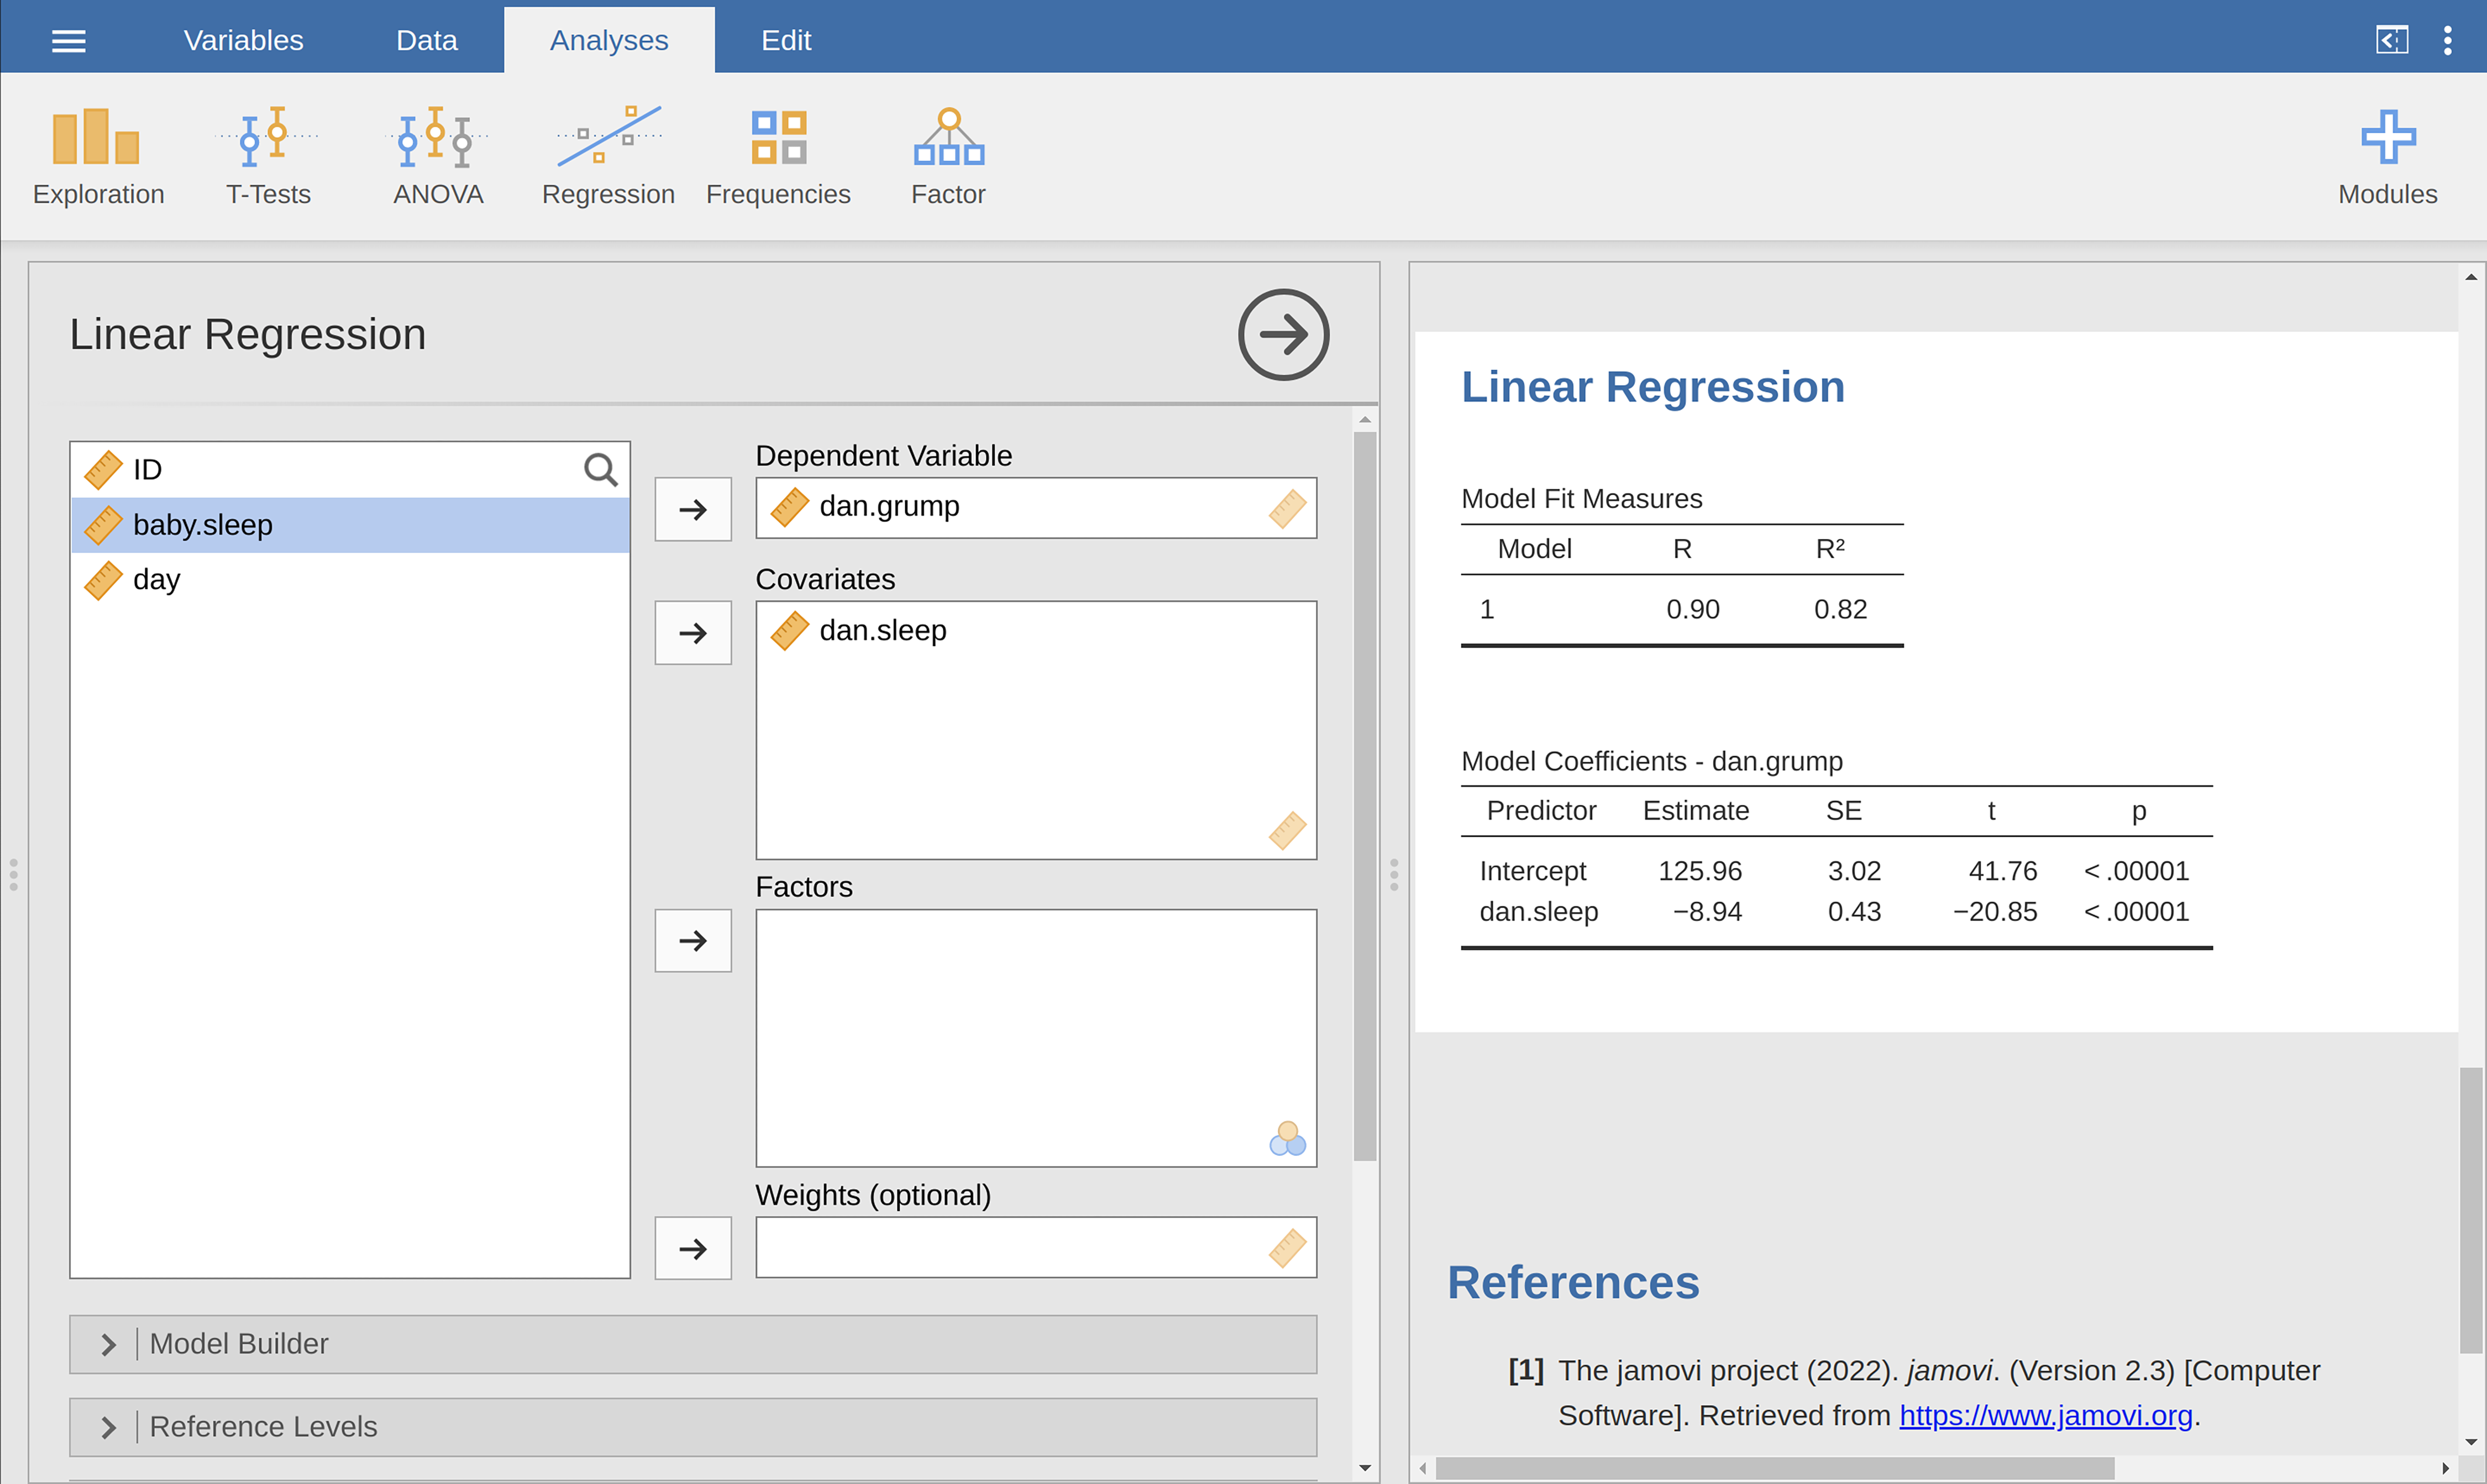Click the results panel vertical scrollbar thumb
This screenshot has width=2487, height=1484.
pyautogui.click(x=2470, y=1210)
